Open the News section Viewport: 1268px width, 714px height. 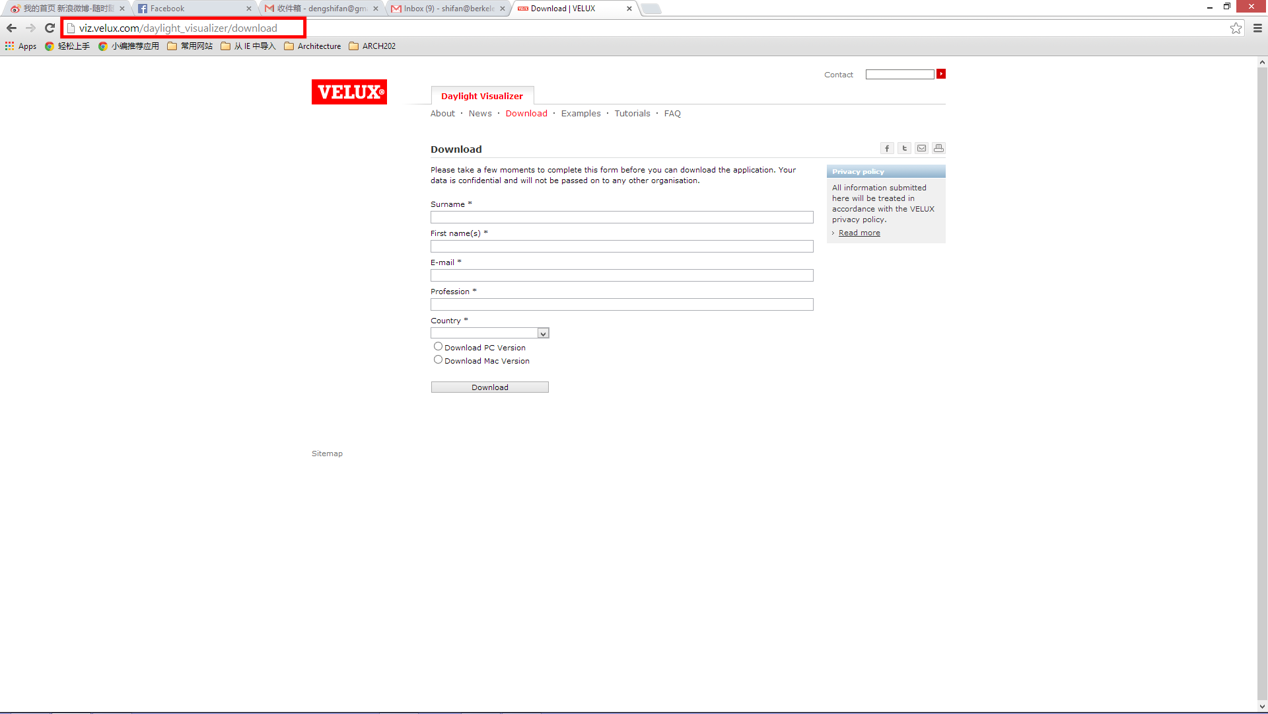480,114
